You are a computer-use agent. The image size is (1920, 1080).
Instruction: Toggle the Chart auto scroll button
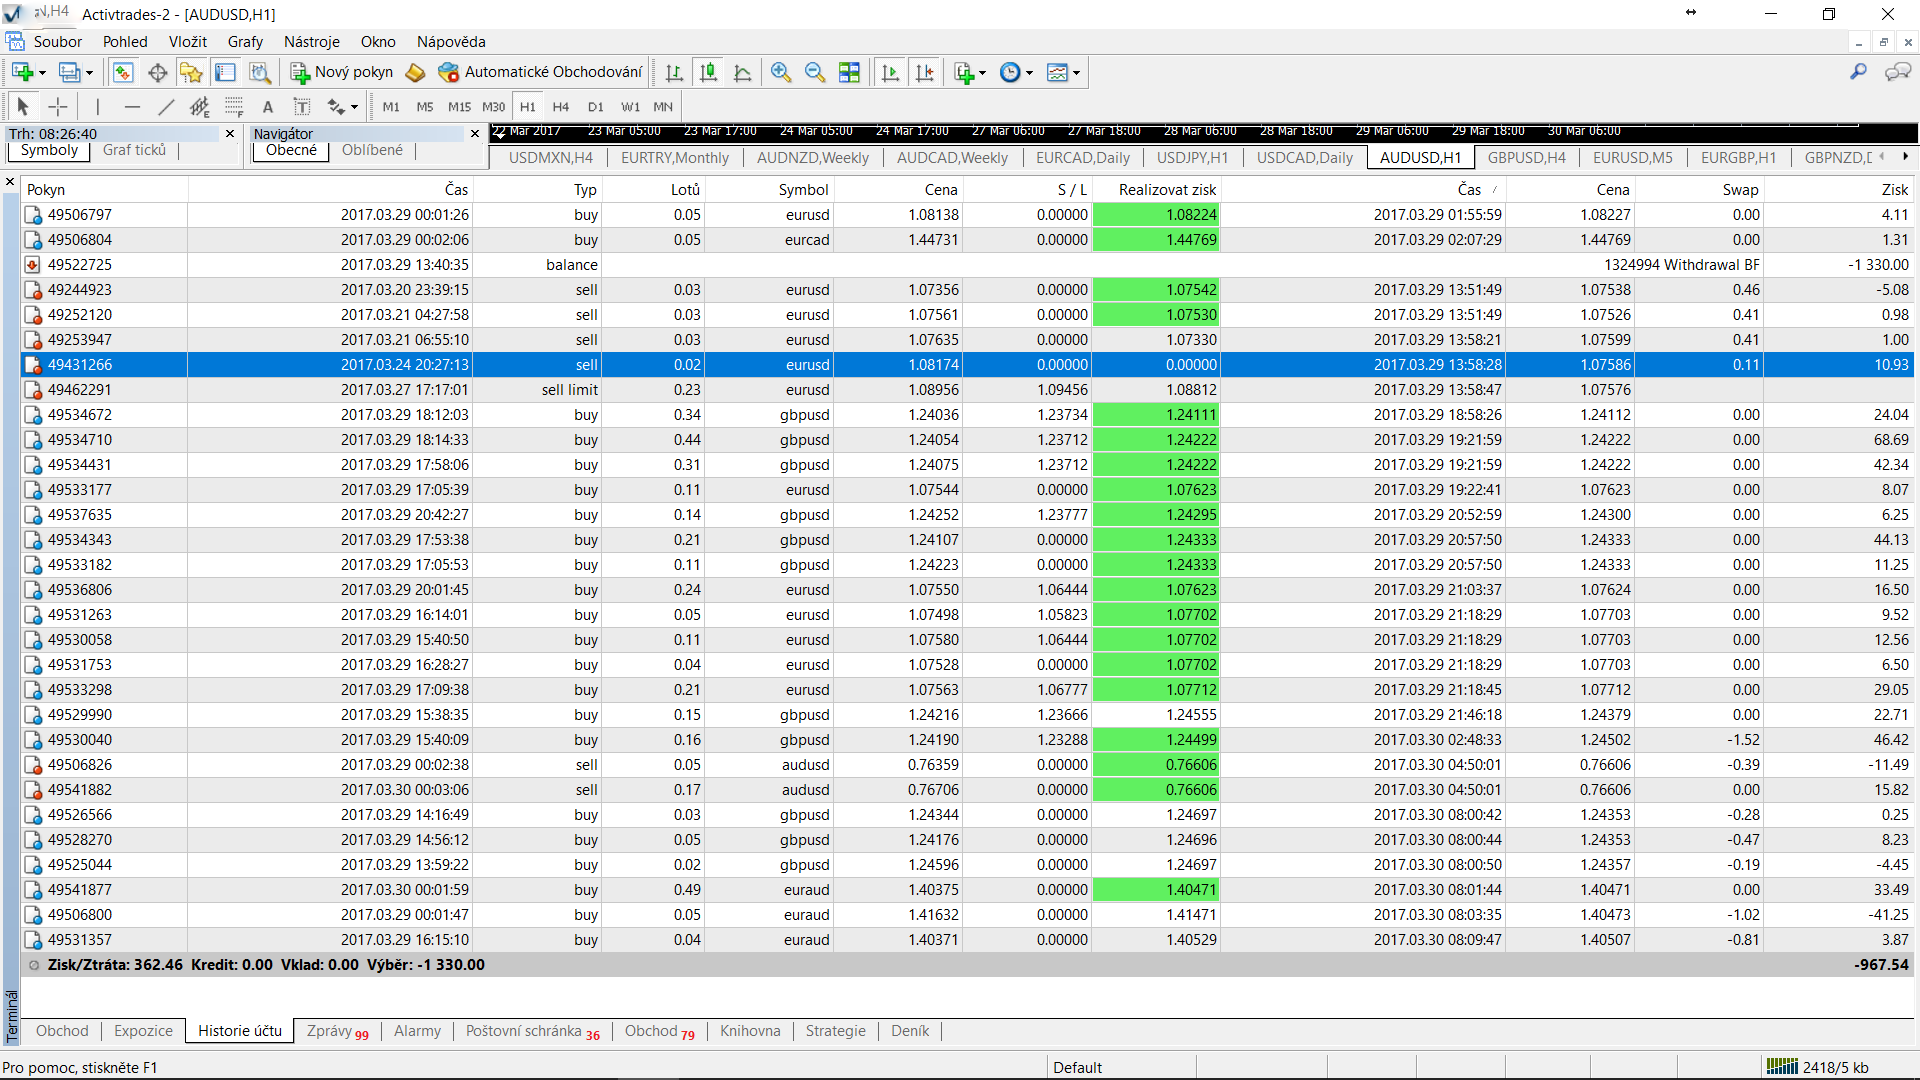(890, 72)
